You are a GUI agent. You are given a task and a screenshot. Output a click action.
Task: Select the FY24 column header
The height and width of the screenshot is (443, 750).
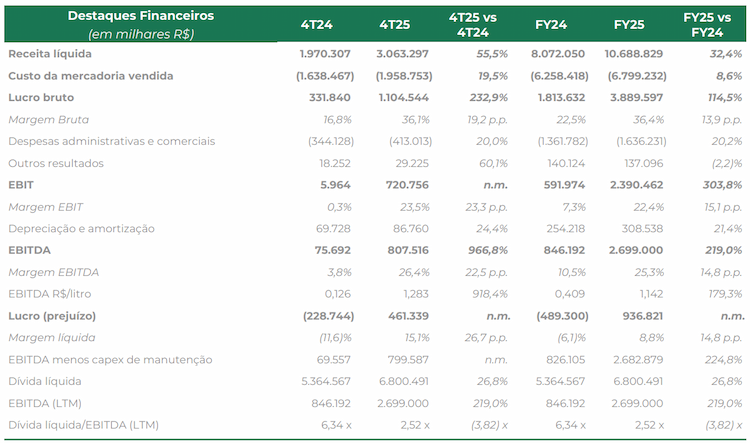pyautogui.click(x=551, y=24)
